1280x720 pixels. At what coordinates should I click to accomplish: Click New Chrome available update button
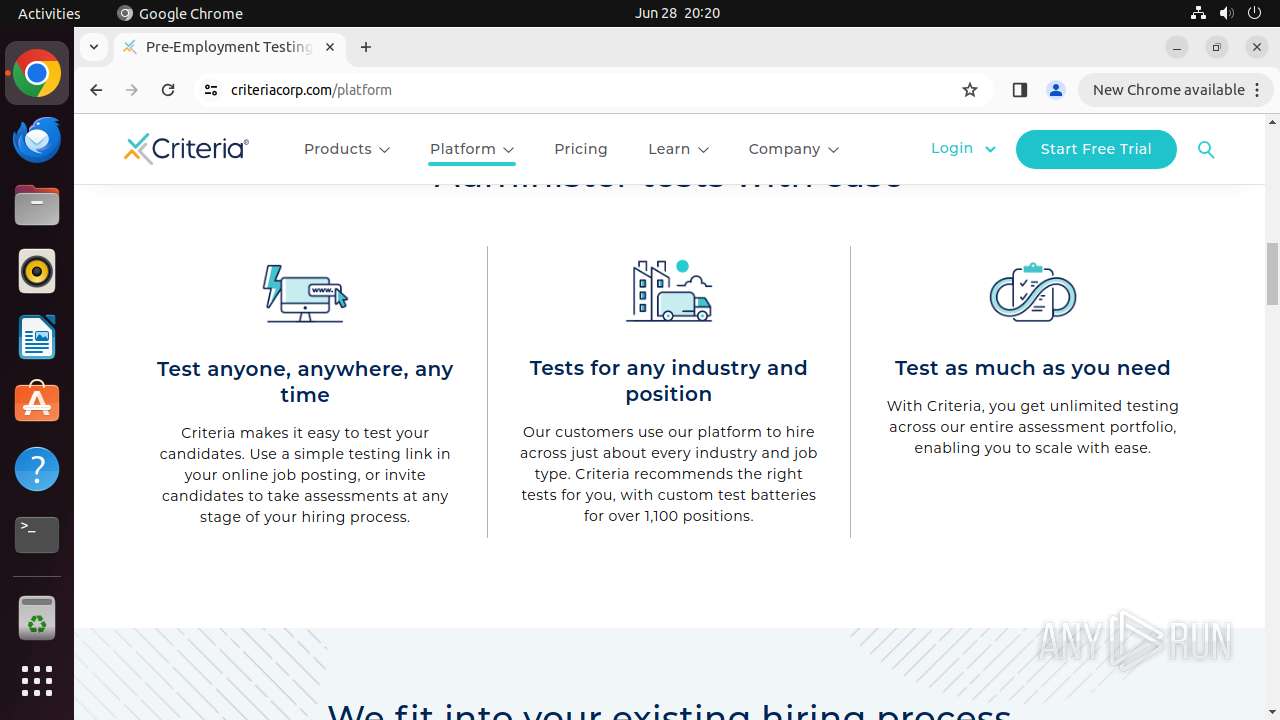(x=1175, y=90)
